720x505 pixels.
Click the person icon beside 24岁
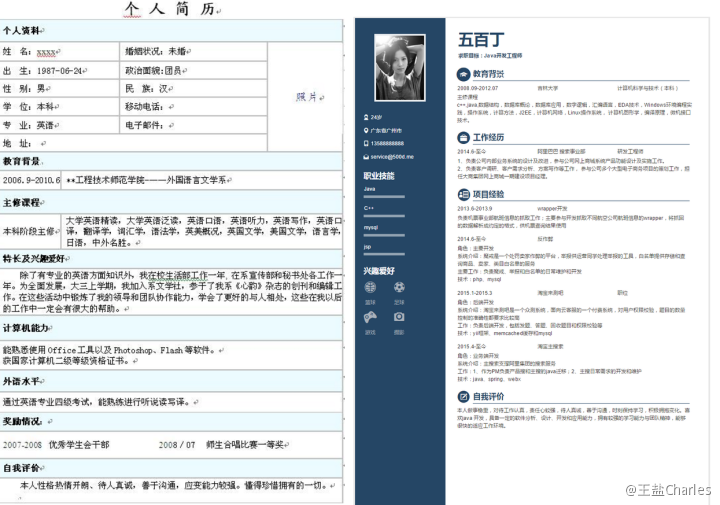click(x=366, y=117)
